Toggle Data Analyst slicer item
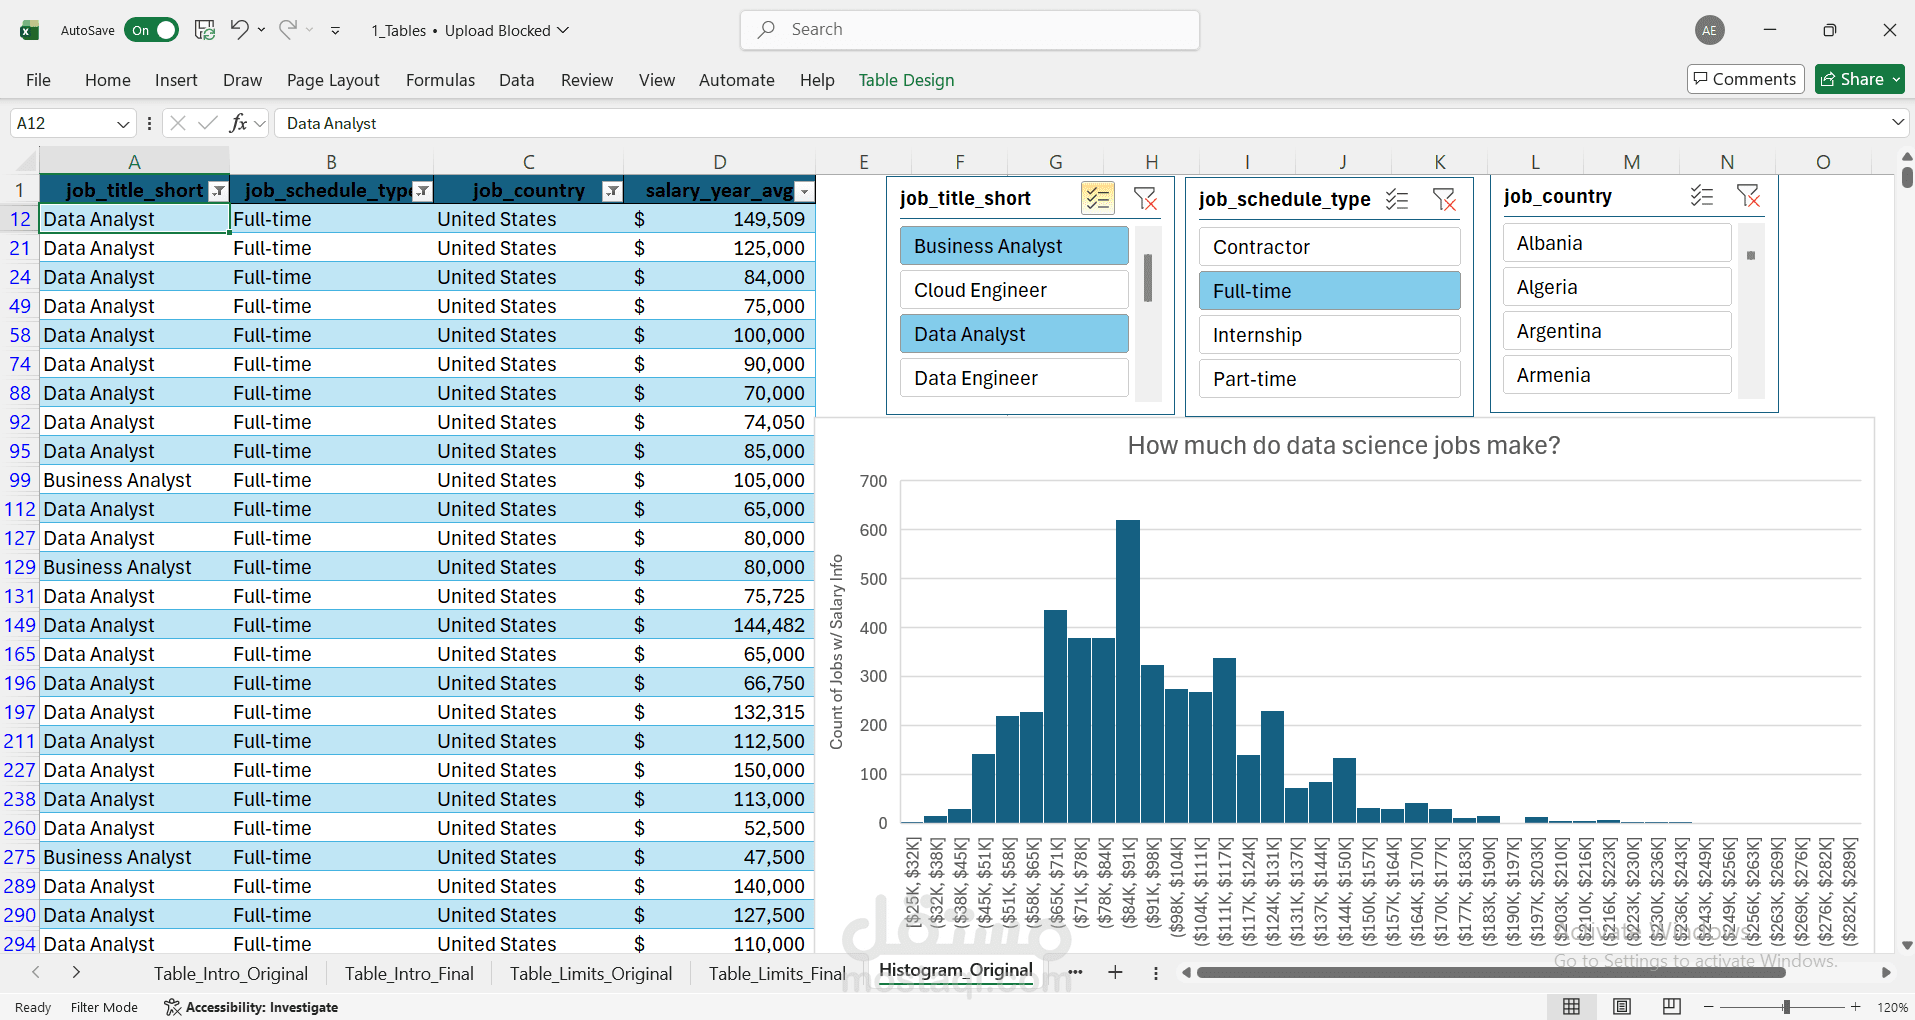 (x=1014, y=334)
